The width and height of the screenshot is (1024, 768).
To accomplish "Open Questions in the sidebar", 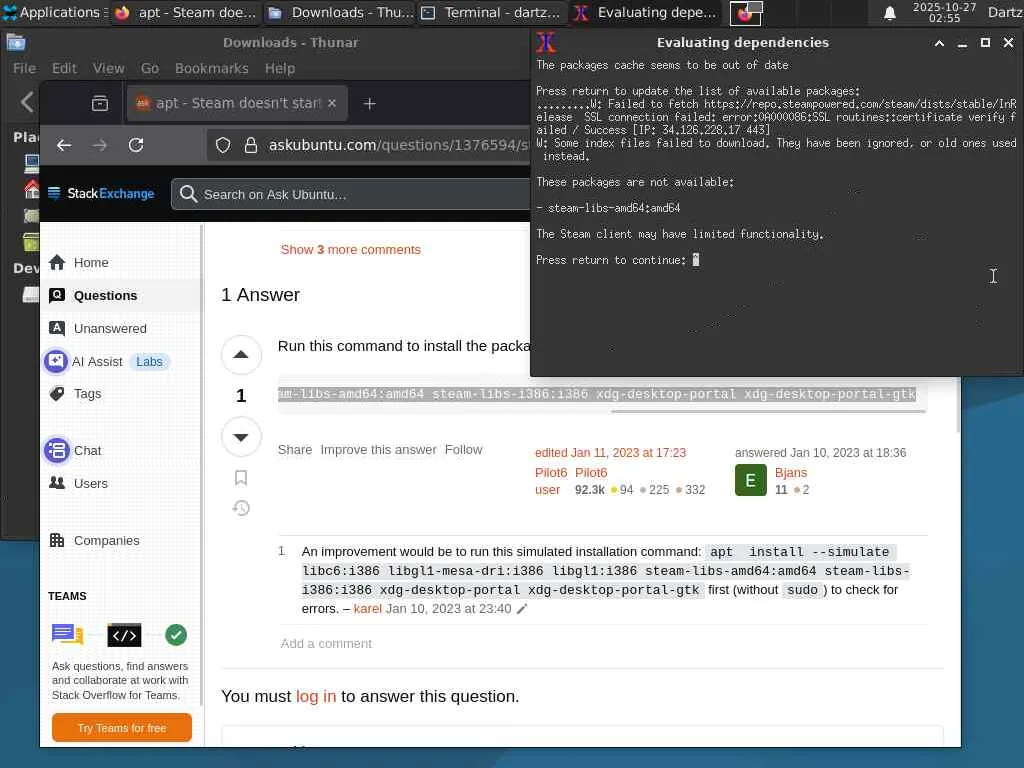I will pyautogui.click(x=105, y=295).
